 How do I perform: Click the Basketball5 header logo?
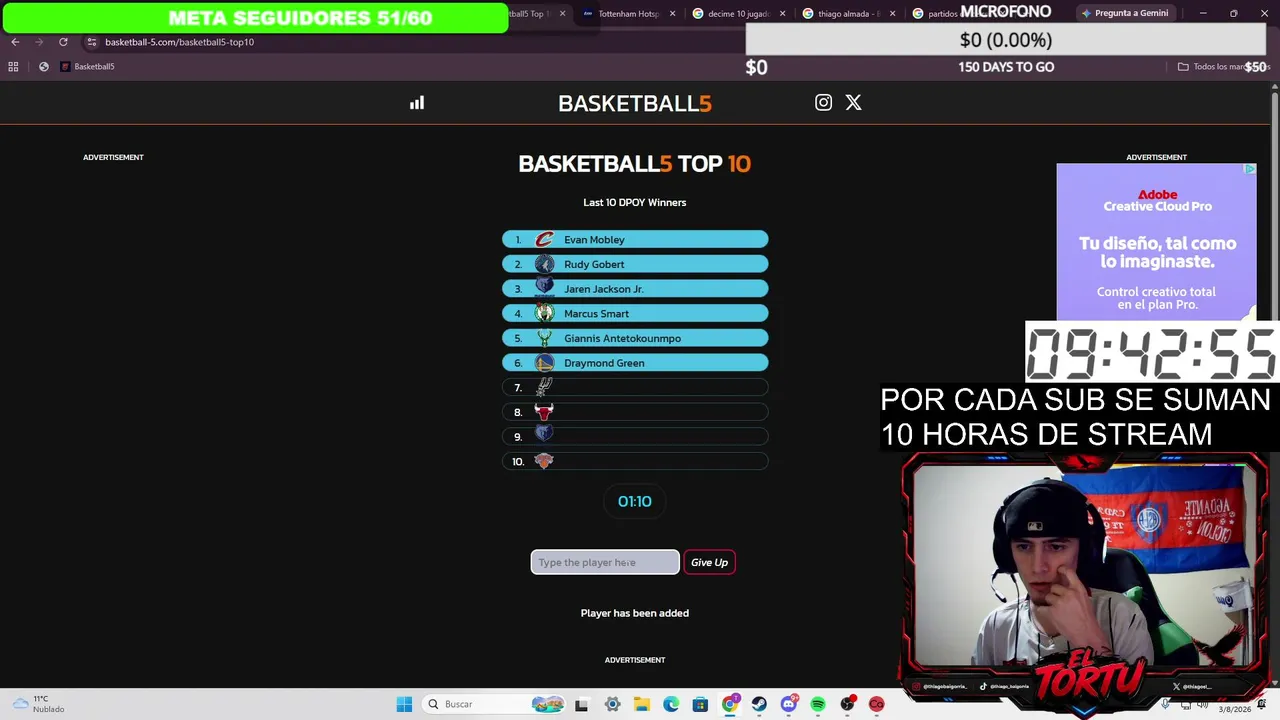(x=635, y=103)
